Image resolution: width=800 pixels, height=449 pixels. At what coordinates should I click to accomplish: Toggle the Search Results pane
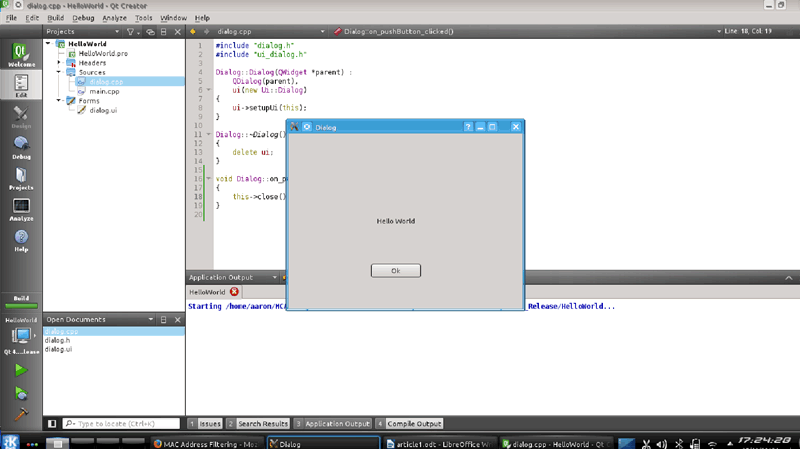pos(257,424)
